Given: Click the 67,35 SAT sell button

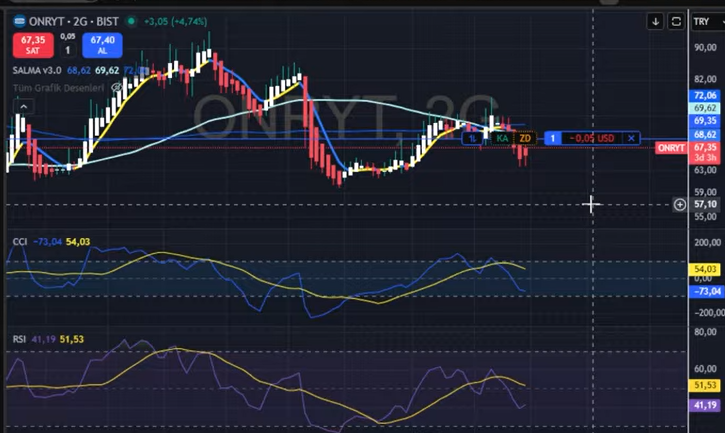Looking at the screenshot, I should click(x=33, y=45).
